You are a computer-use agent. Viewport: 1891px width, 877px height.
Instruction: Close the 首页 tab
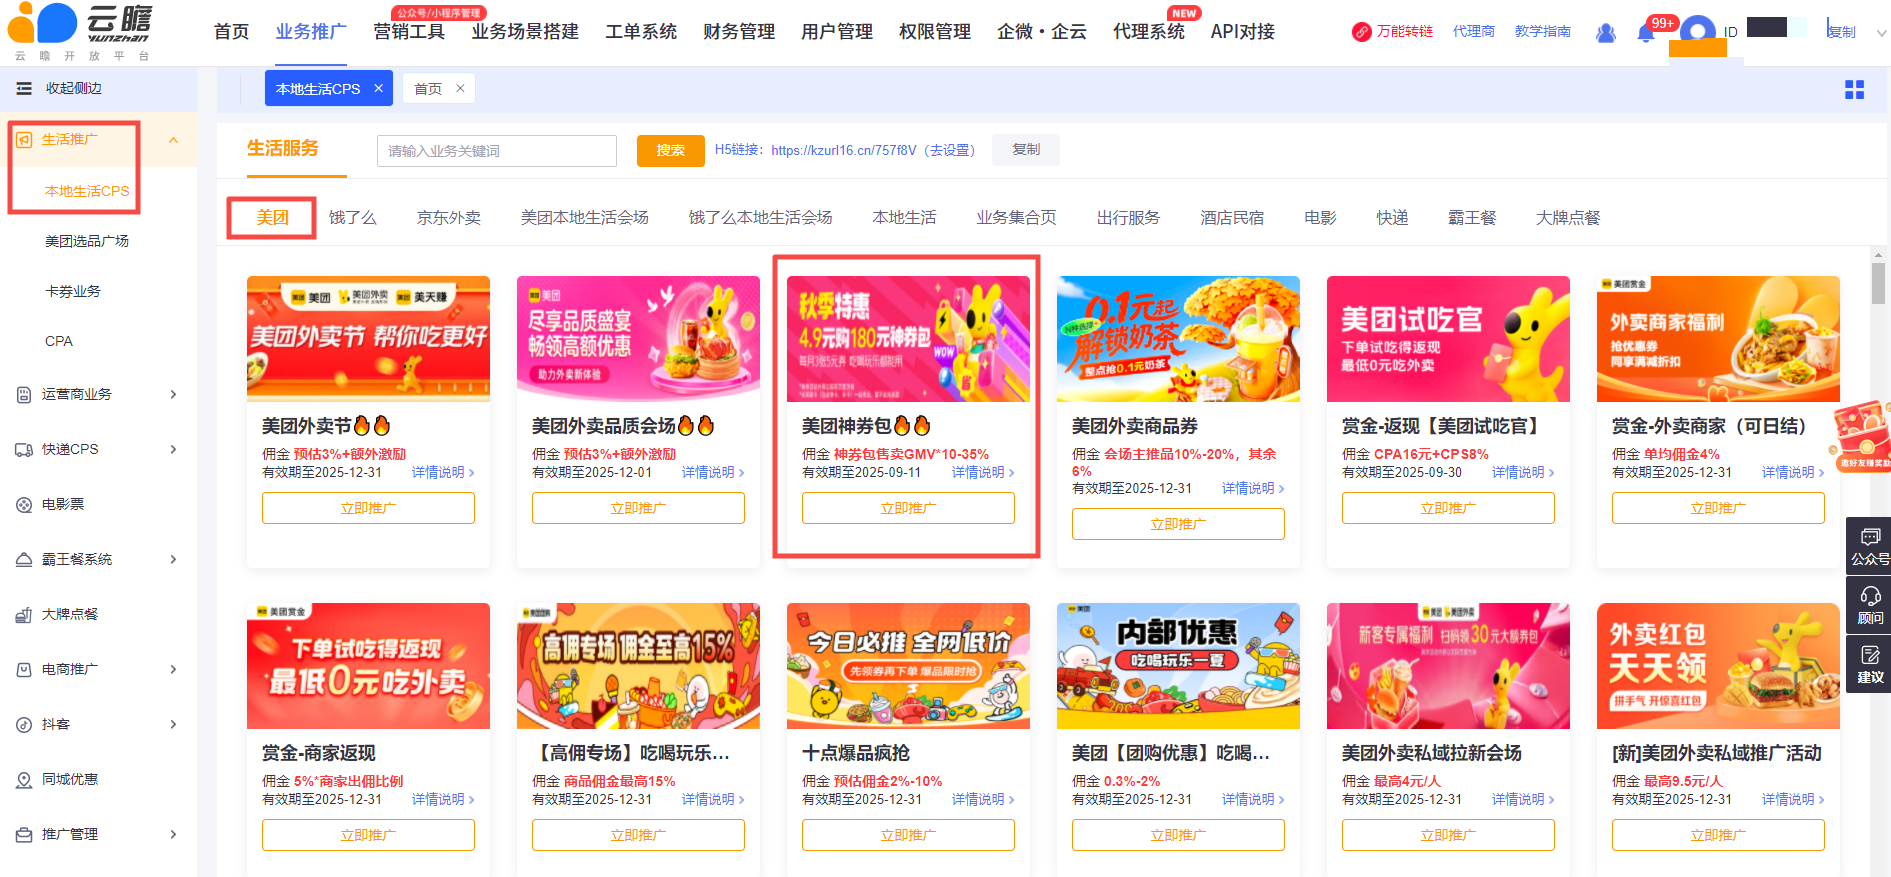point(460,88)
